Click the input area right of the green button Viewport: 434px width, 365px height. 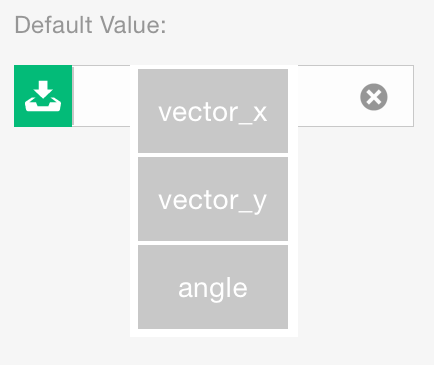[101, 96]
